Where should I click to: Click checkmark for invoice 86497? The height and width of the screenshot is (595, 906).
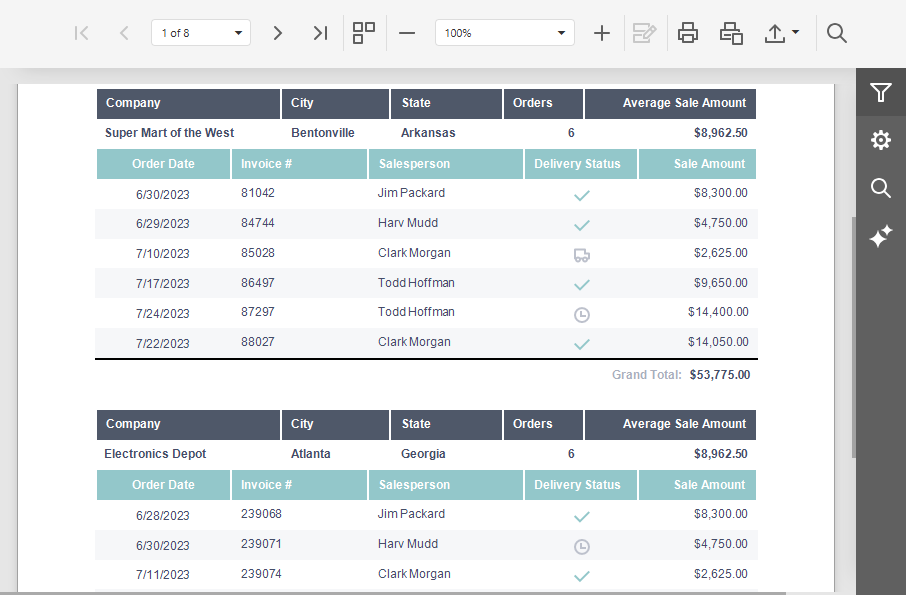(581, 285)
